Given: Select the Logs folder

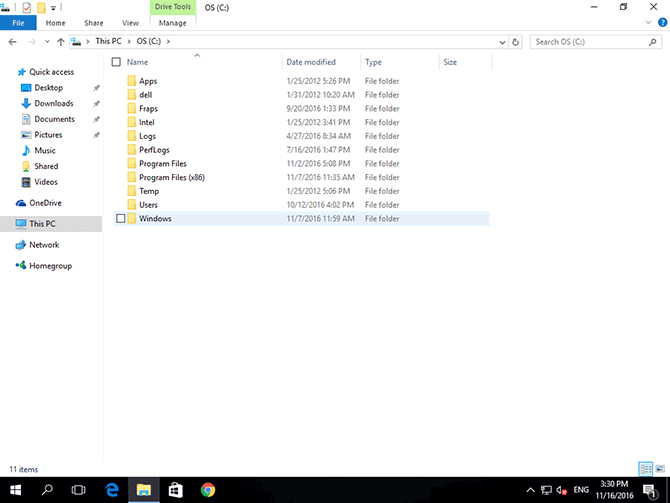Looking at the screenshot, I should pyautogui.click(x=147, y=136).
